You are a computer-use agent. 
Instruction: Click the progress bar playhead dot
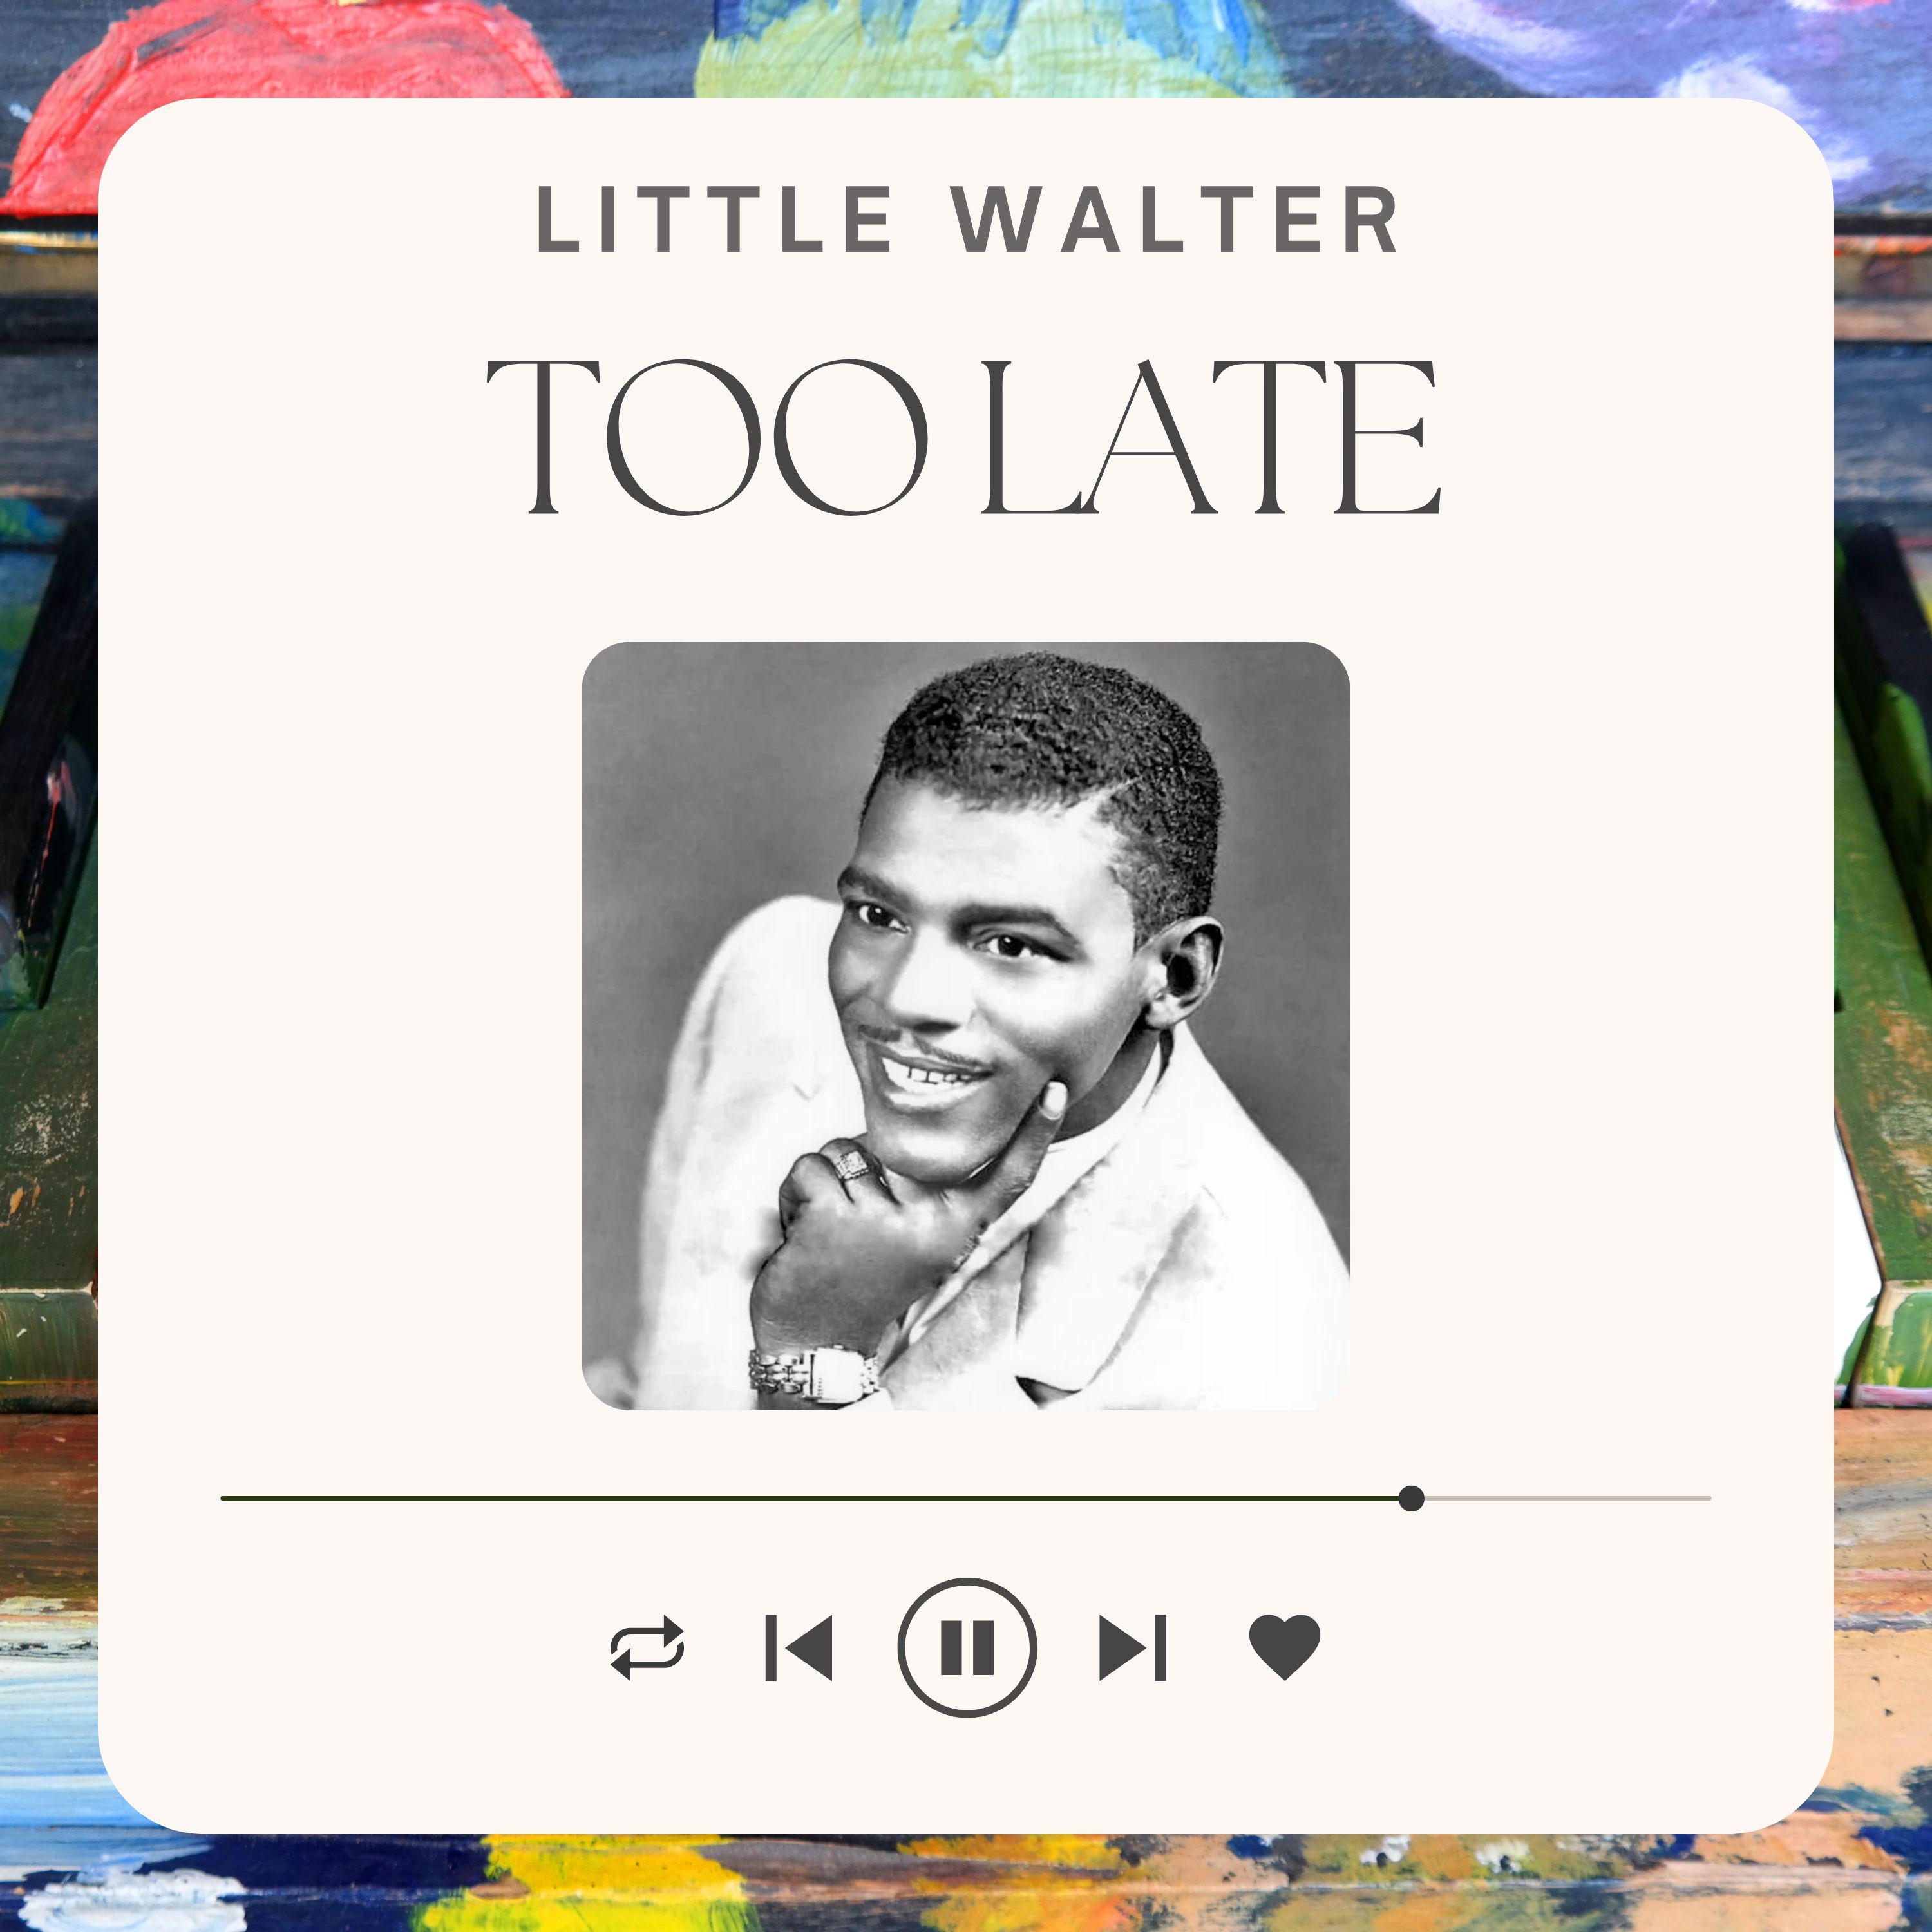click(x=1411, y=1498)
